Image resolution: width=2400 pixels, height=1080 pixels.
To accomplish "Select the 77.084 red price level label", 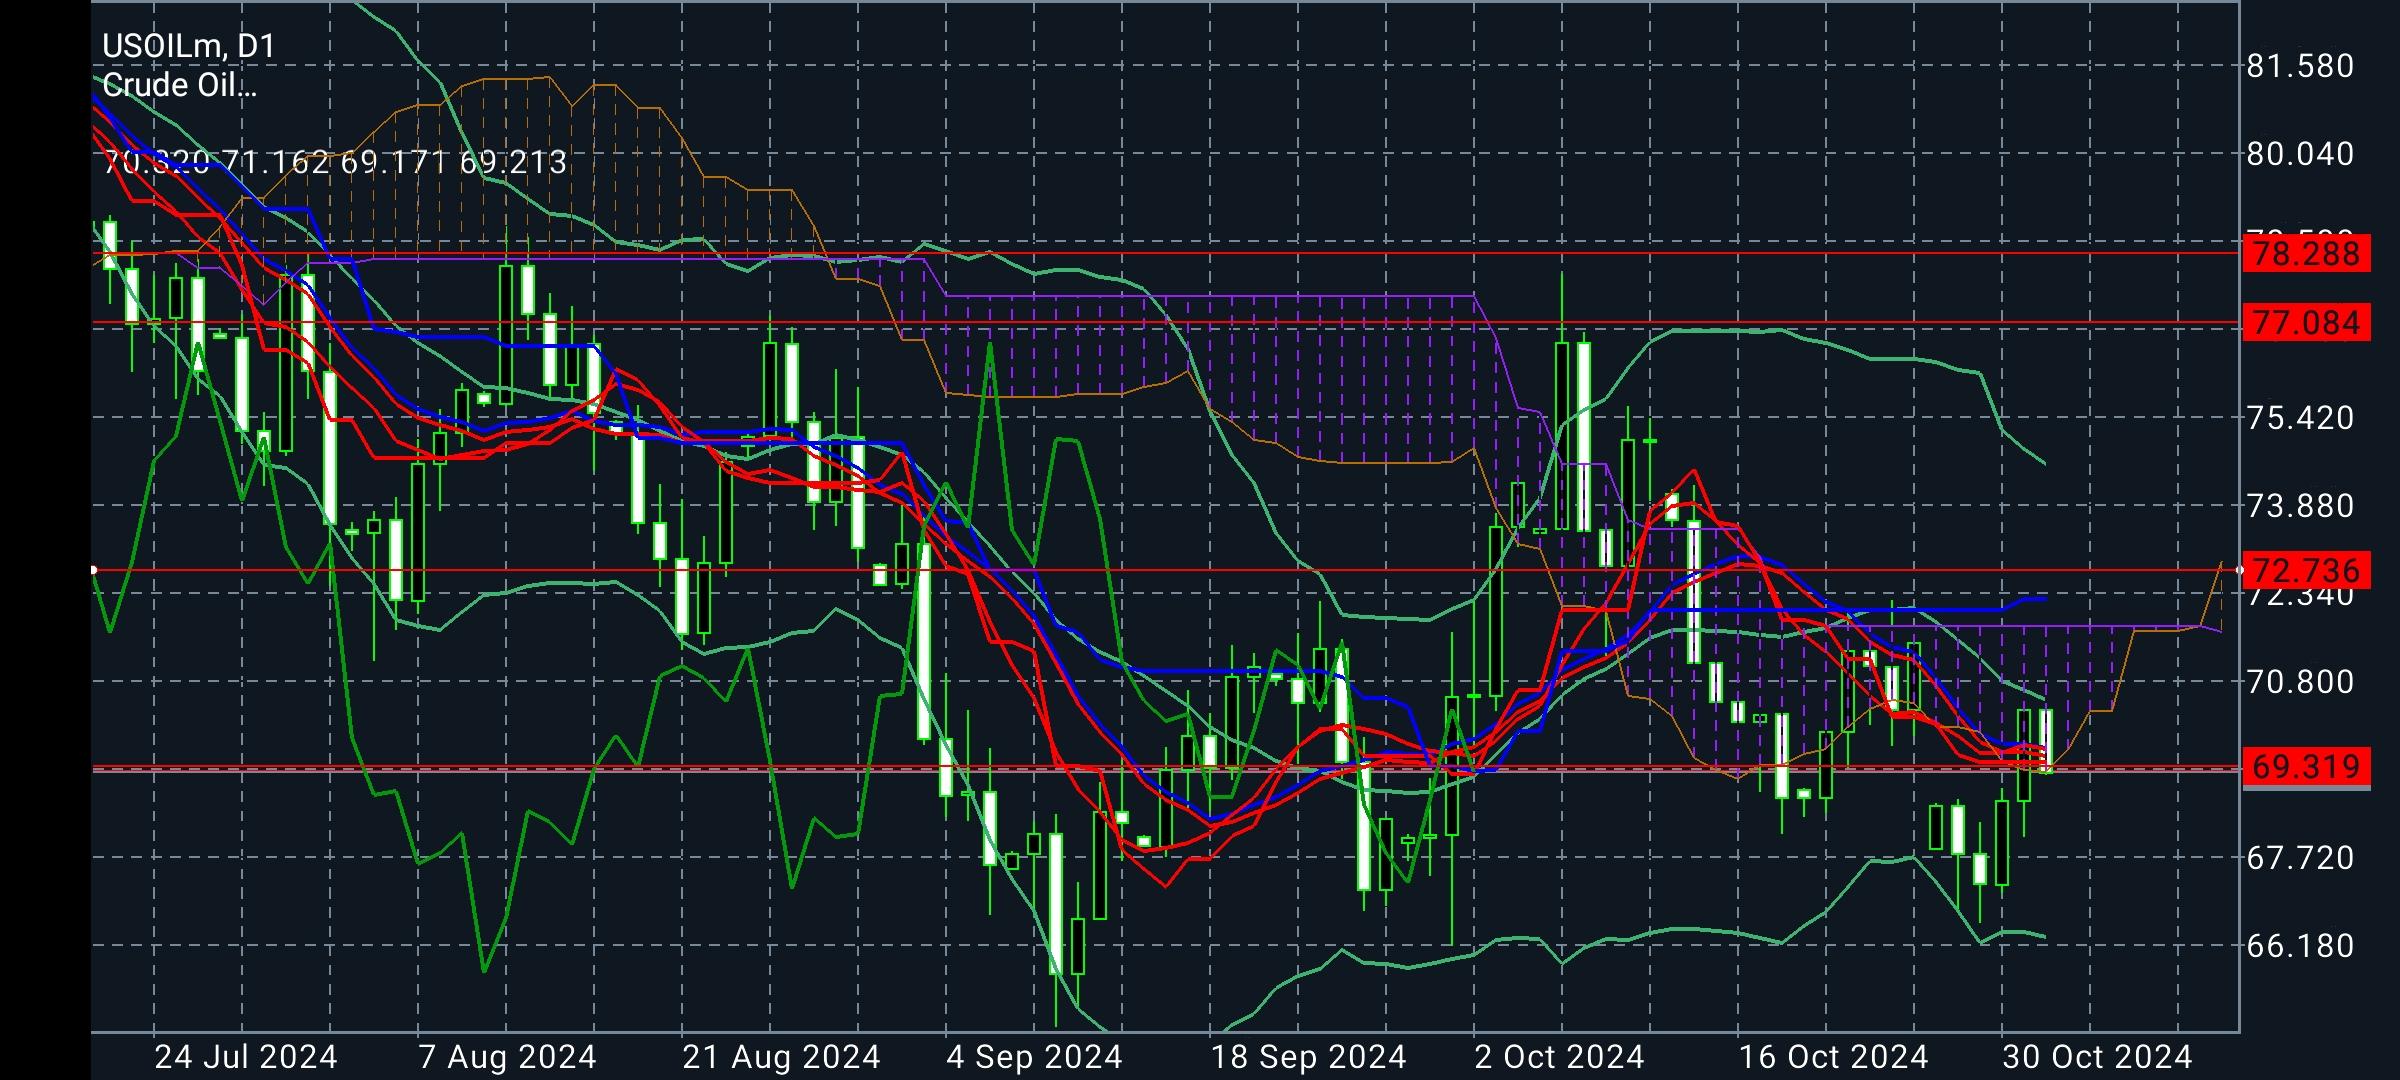I will 2308,323.
